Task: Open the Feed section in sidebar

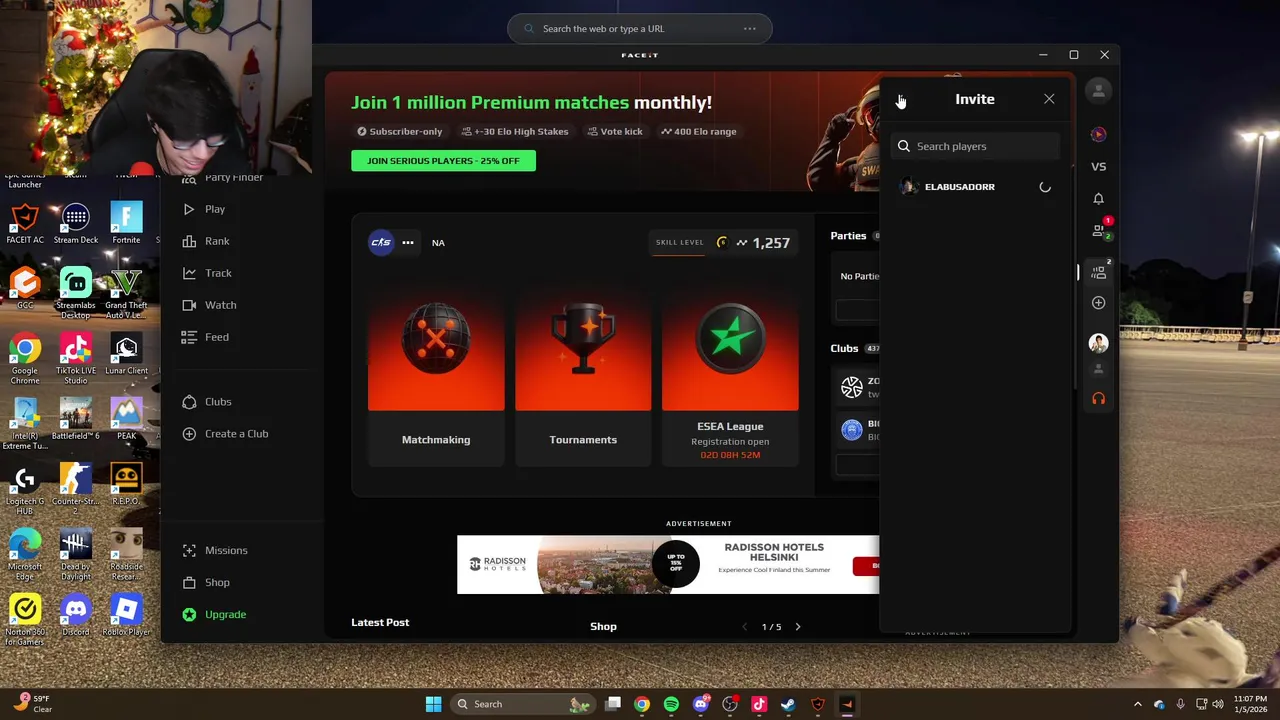Action: pyautogui.click(x=205, y=337)
